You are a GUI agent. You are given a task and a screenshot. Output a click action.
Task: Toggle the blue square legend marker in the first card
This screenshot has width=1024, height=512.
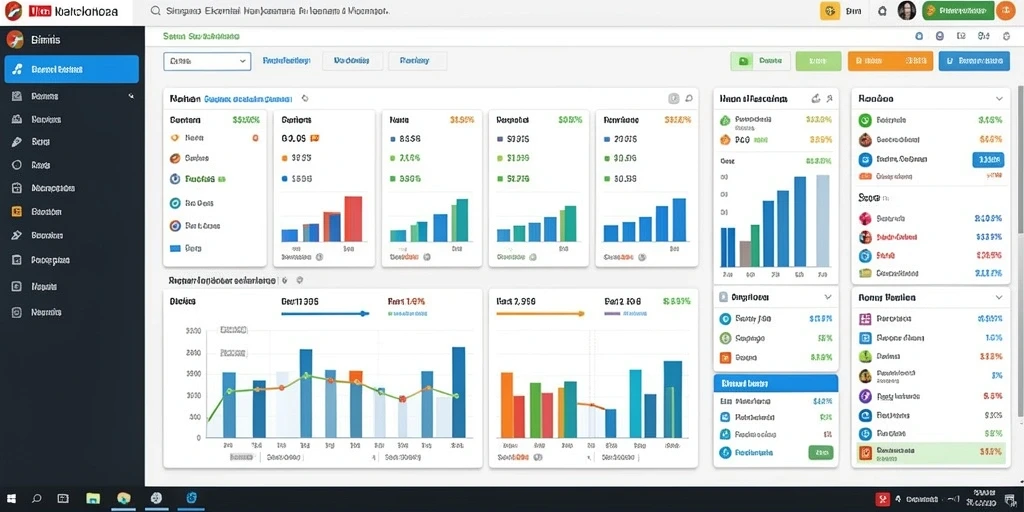(175, 248)
